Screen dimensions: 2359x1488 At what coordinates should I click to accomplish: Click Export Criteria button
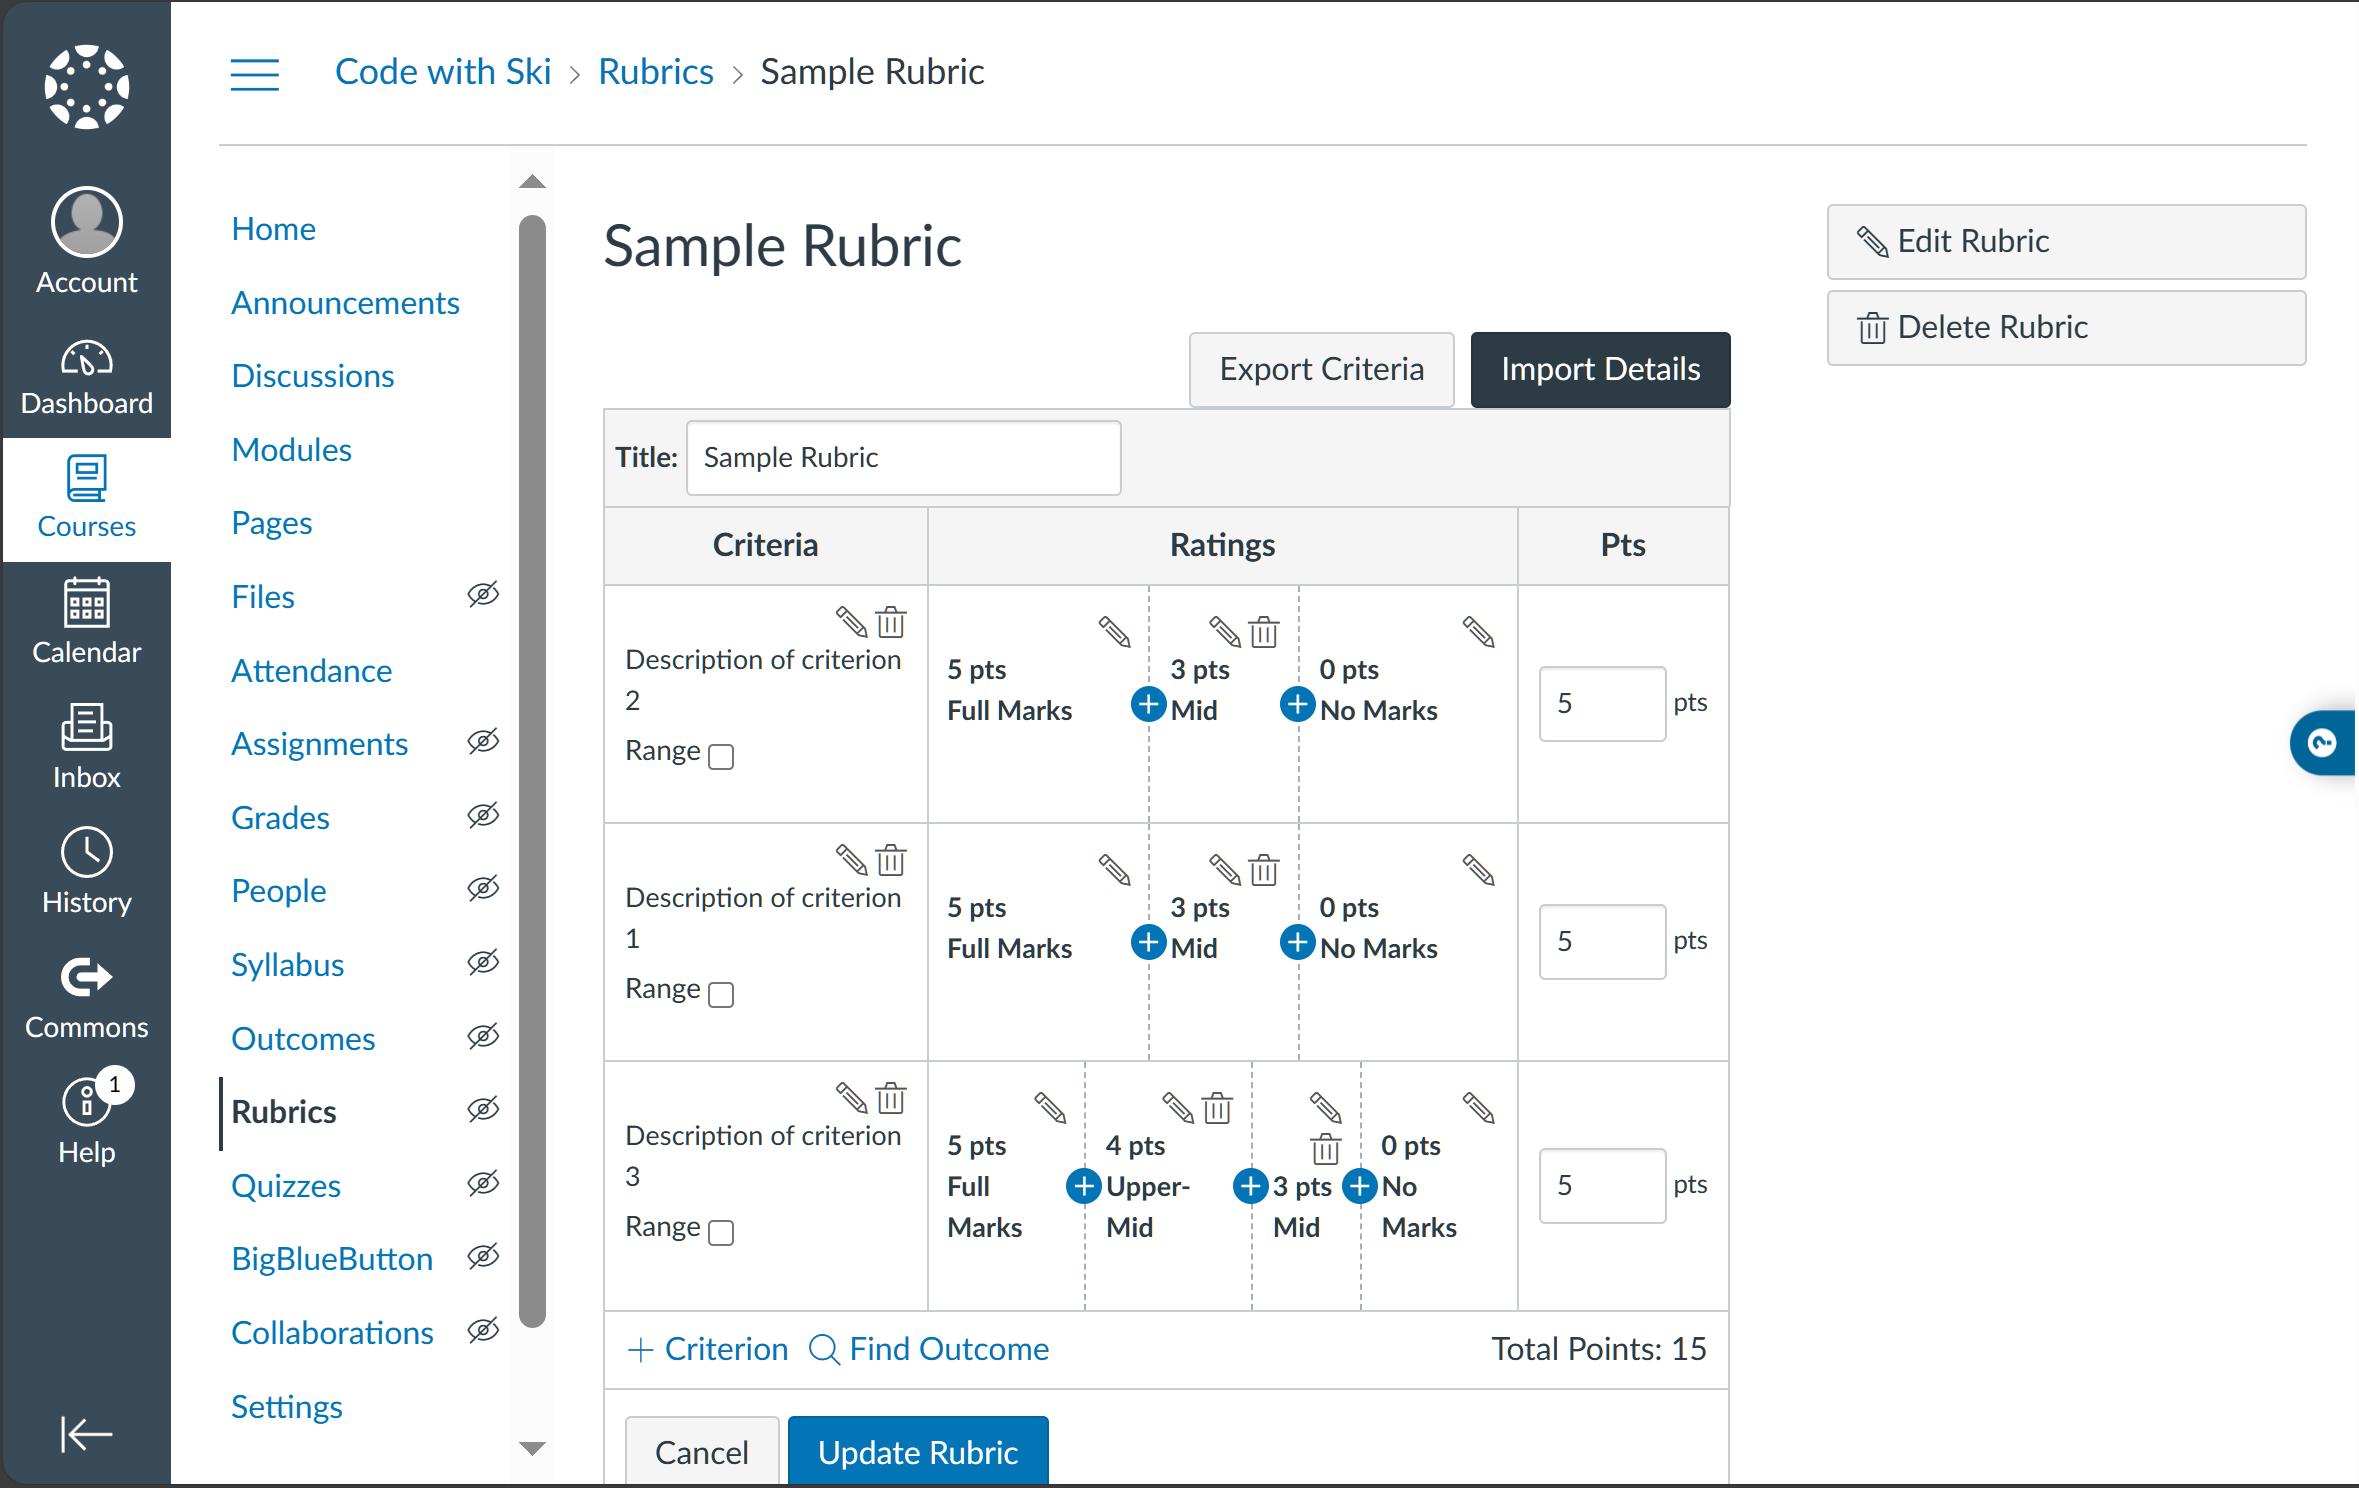(x=1322, y=370)
